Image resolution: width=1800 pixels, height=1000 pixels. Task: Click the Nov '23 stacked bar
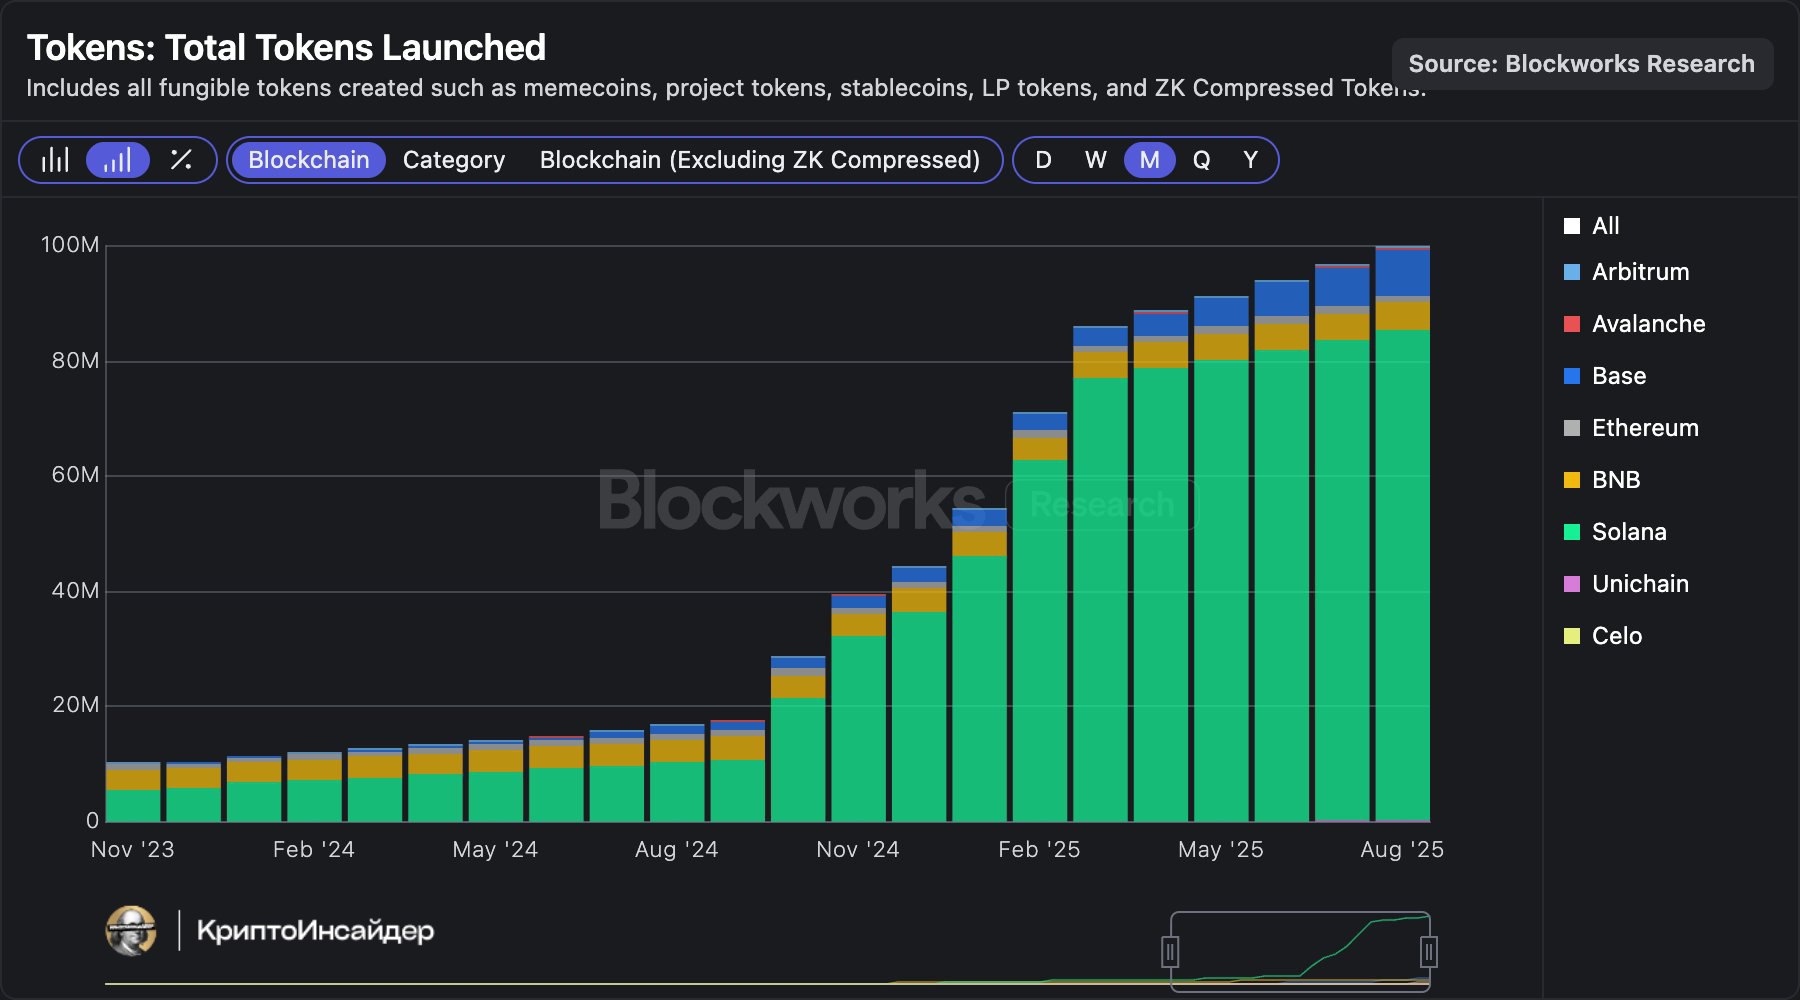tap(133, 792)
